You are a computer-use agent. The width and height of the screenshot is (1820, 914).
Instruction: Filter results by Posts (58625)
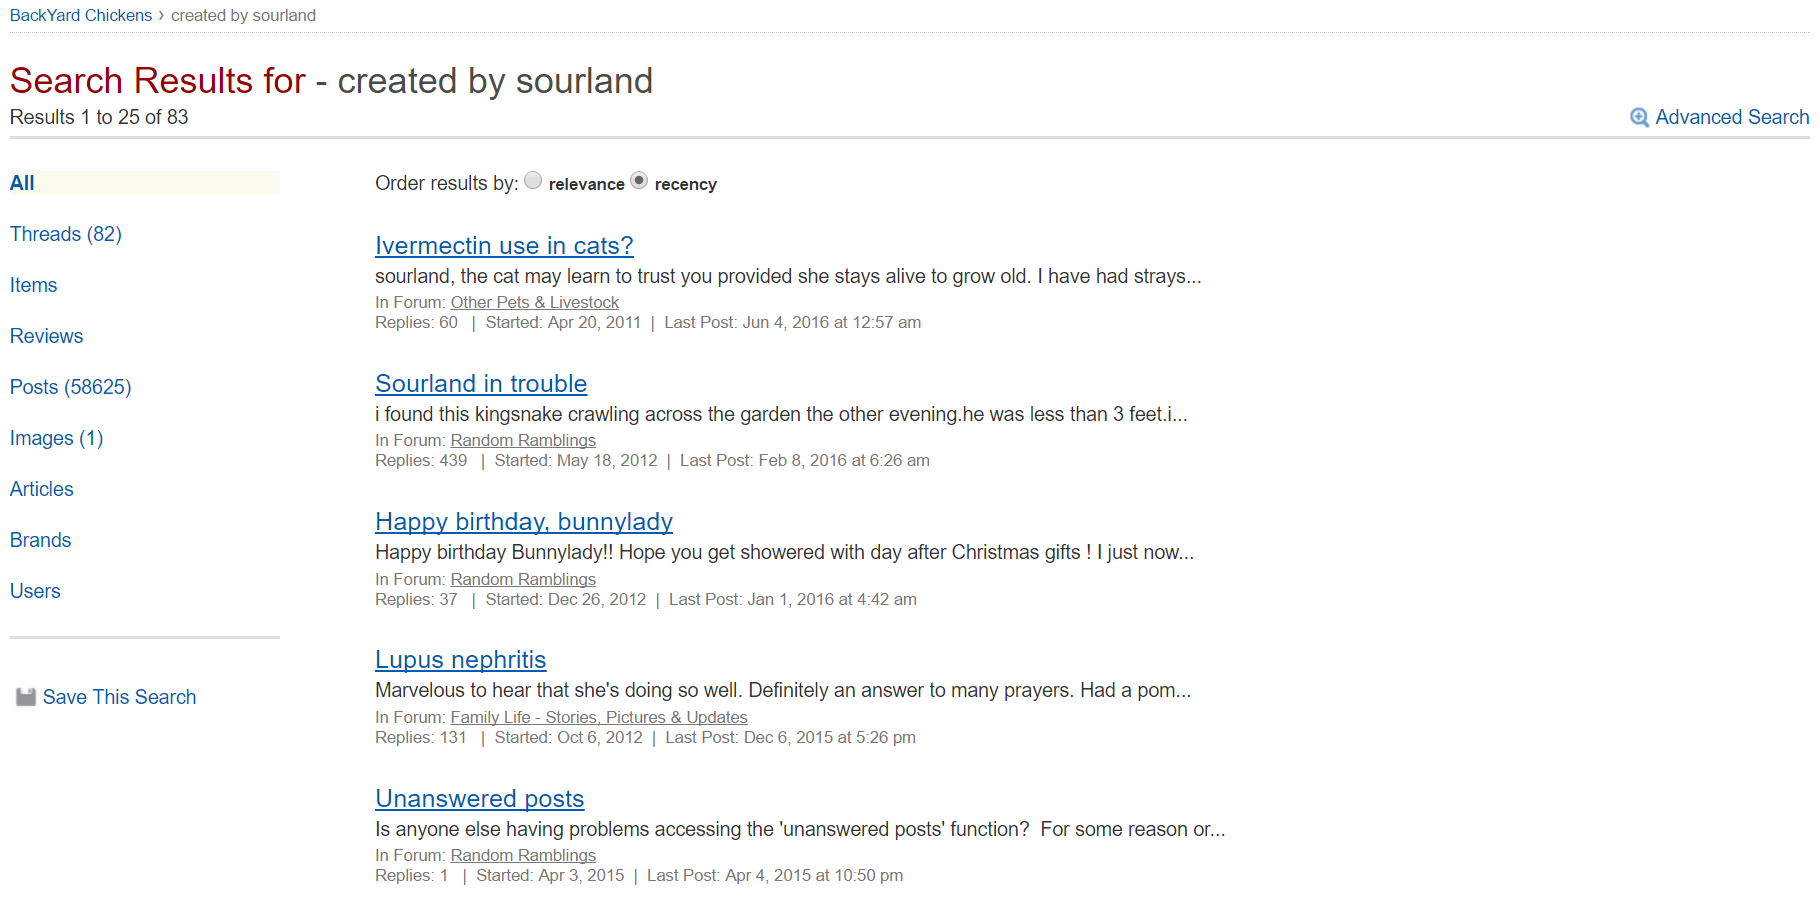click(x=71, y=387)
